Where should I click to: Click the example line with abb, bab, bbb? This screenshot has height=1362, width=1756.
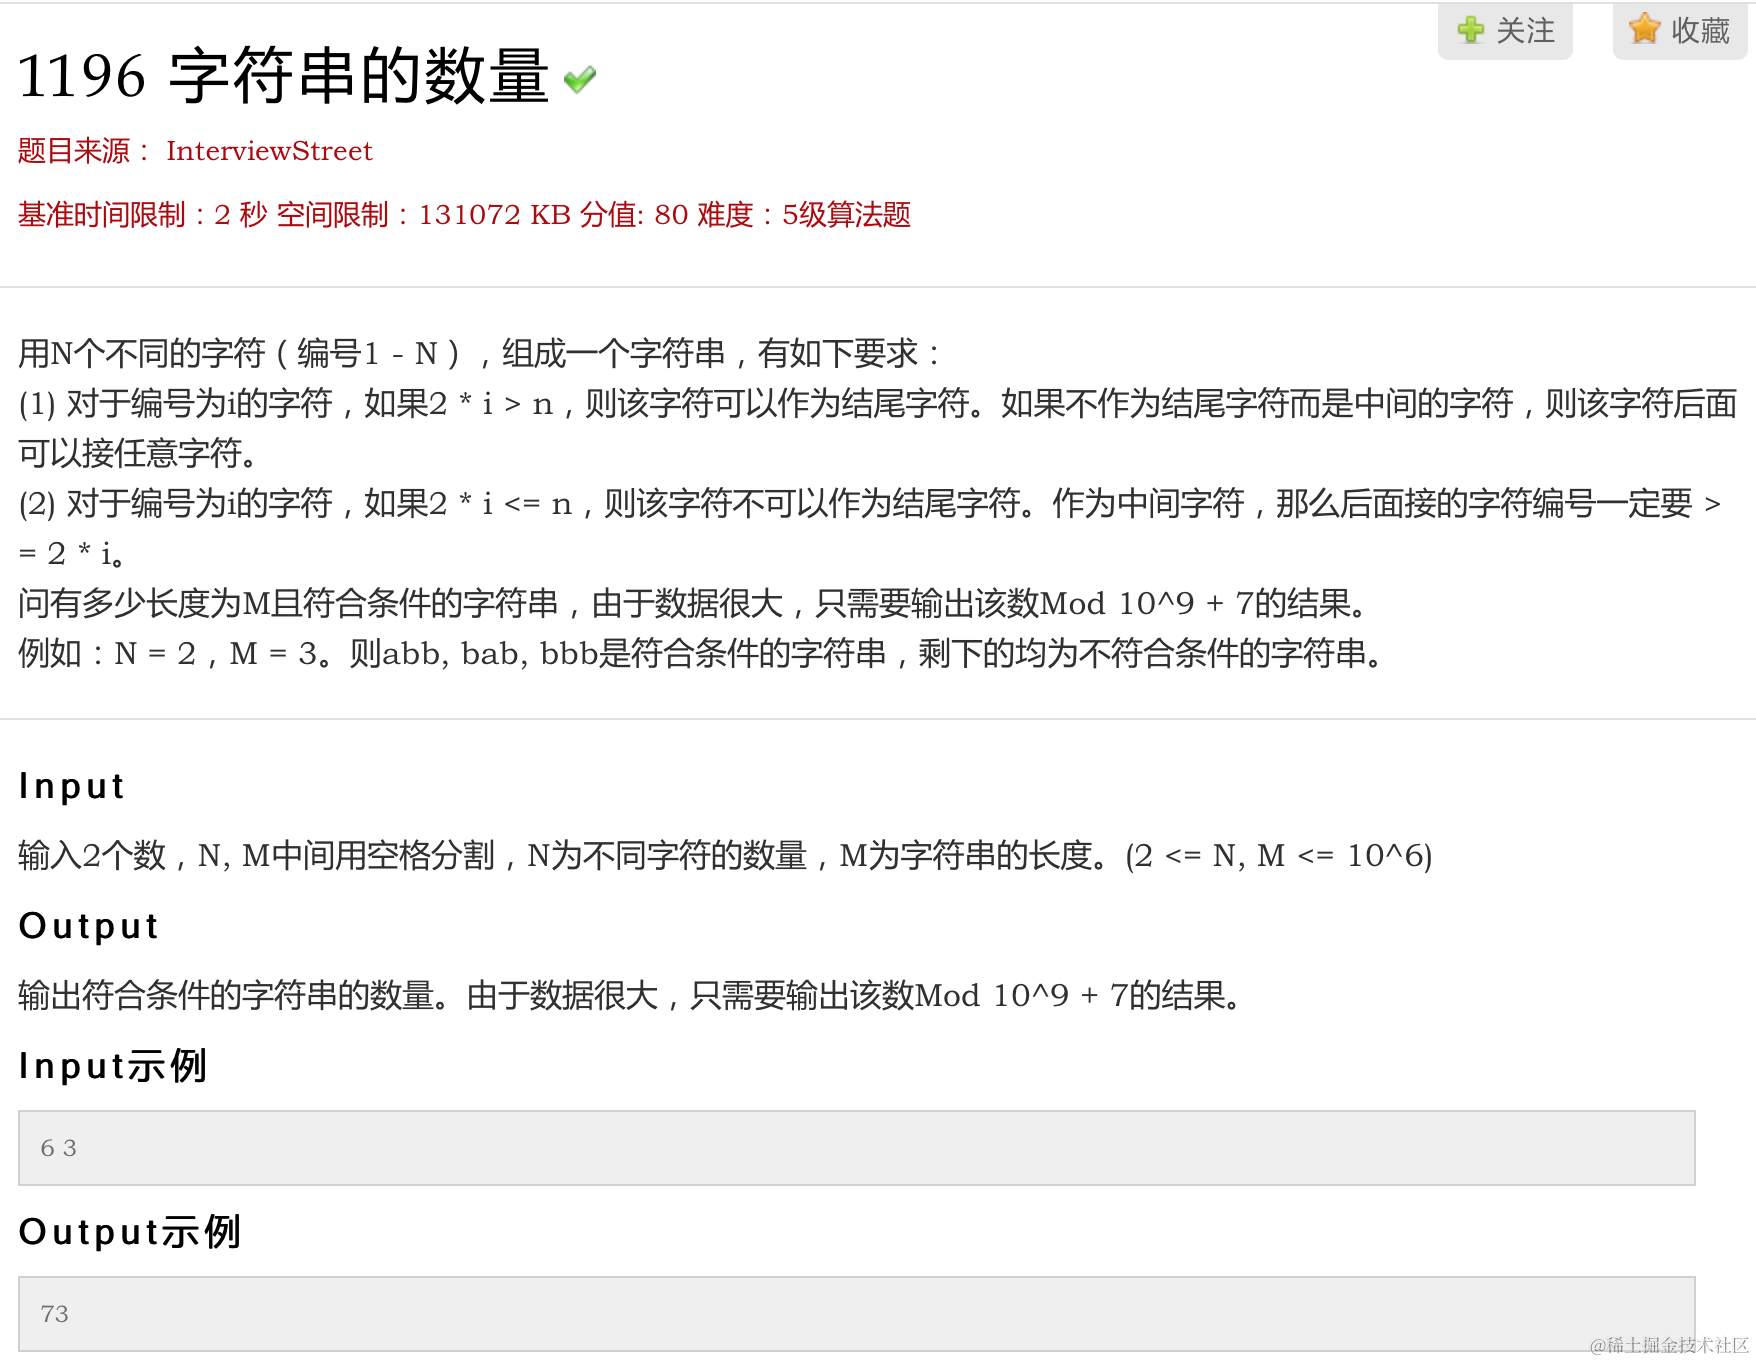[701, 653]
